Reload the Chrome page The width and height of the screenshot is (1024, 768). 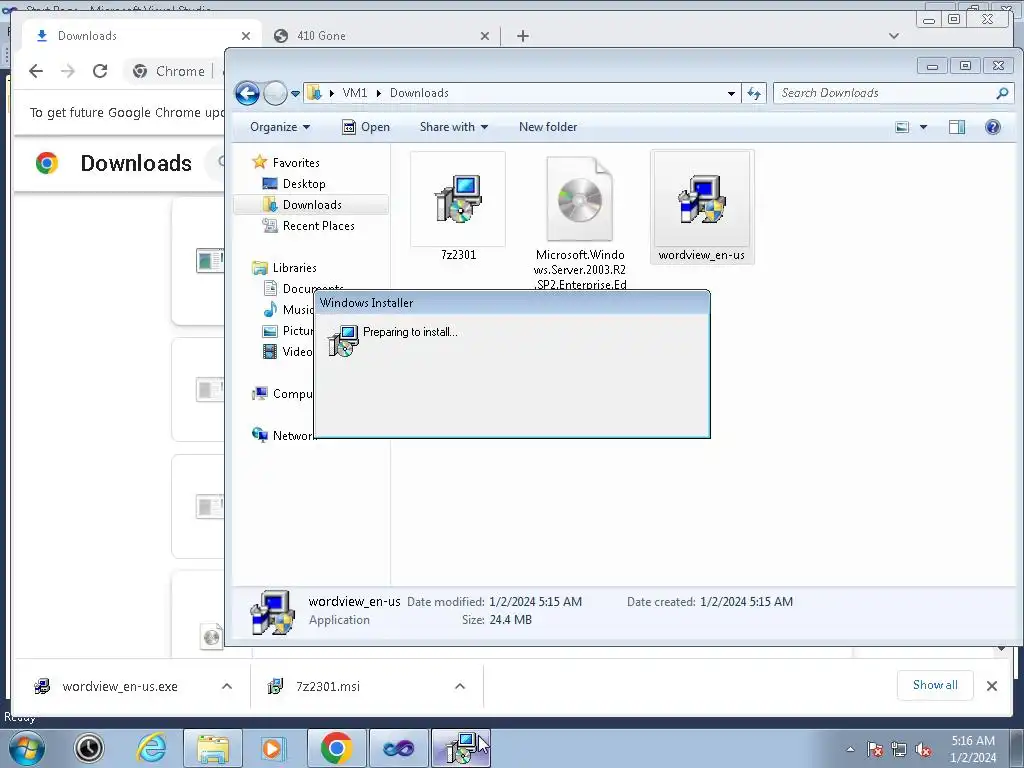[x=100, y=71]
